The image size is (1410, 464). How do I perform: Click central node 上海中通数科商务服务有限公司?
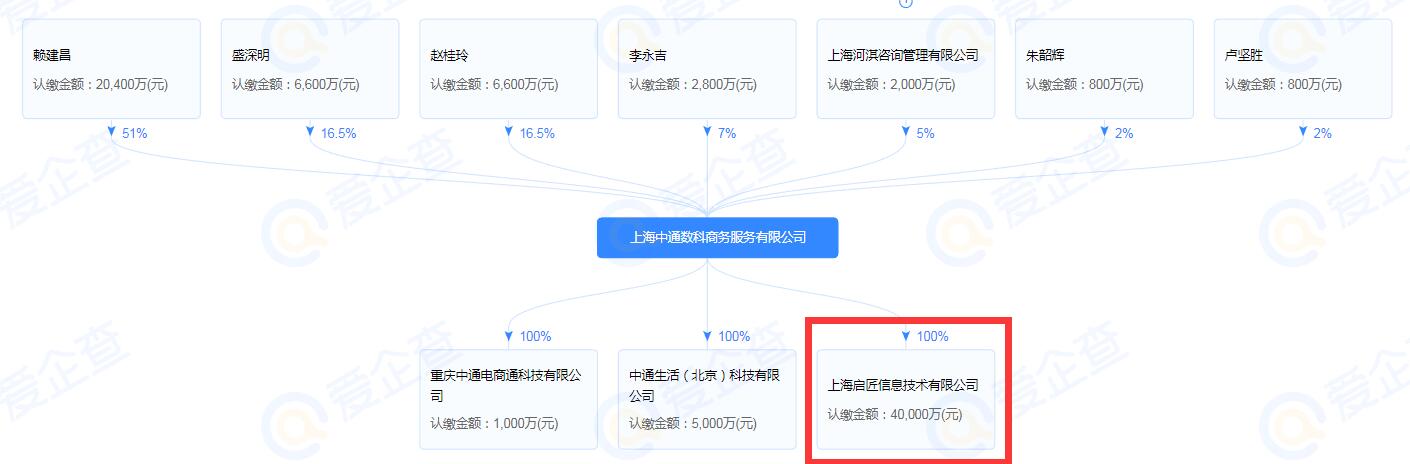point(718,237)
